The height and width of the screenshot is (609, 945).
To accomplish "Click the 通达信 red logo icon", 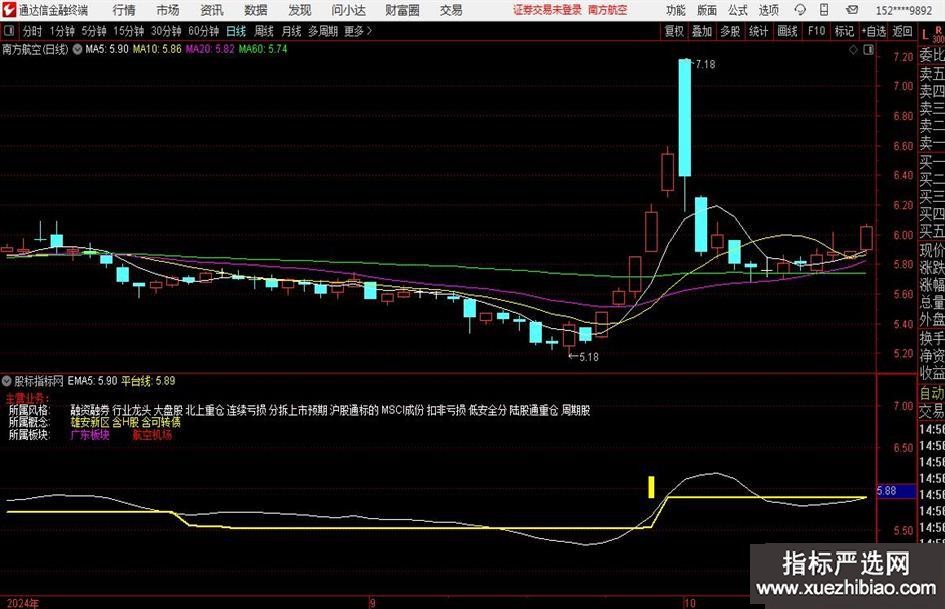I will (x=9, y=10).
